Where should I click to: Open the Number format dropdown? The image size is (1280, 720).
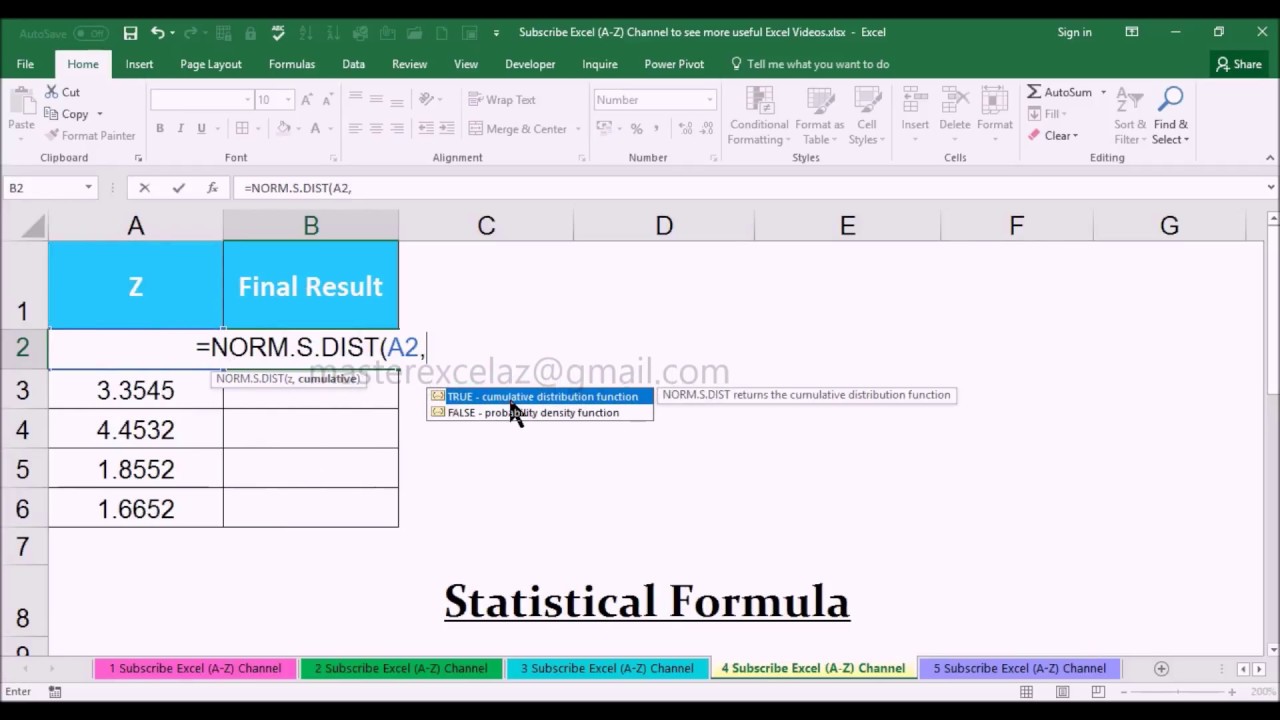[x=710, y=100]
